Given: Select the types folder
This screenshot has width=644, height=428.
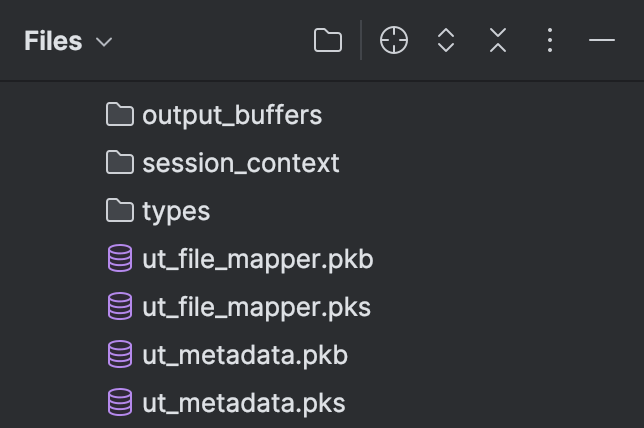Looking at the screenshot, I should pos(176,212).
